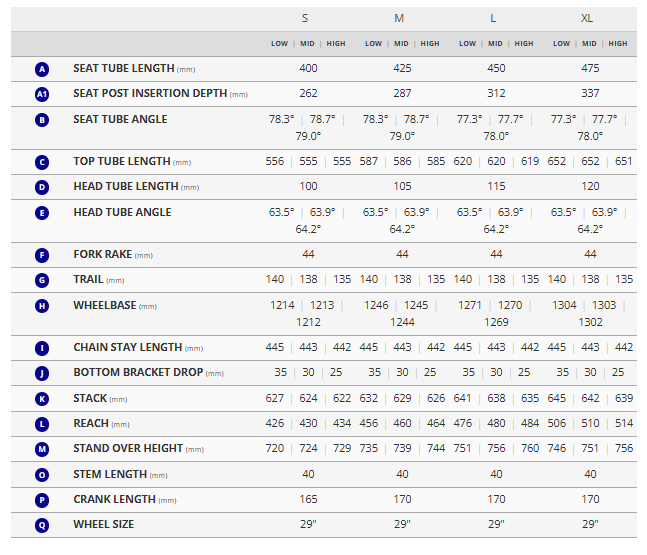Click the "M" size column header
647x555 pixels.
point(399,19)
